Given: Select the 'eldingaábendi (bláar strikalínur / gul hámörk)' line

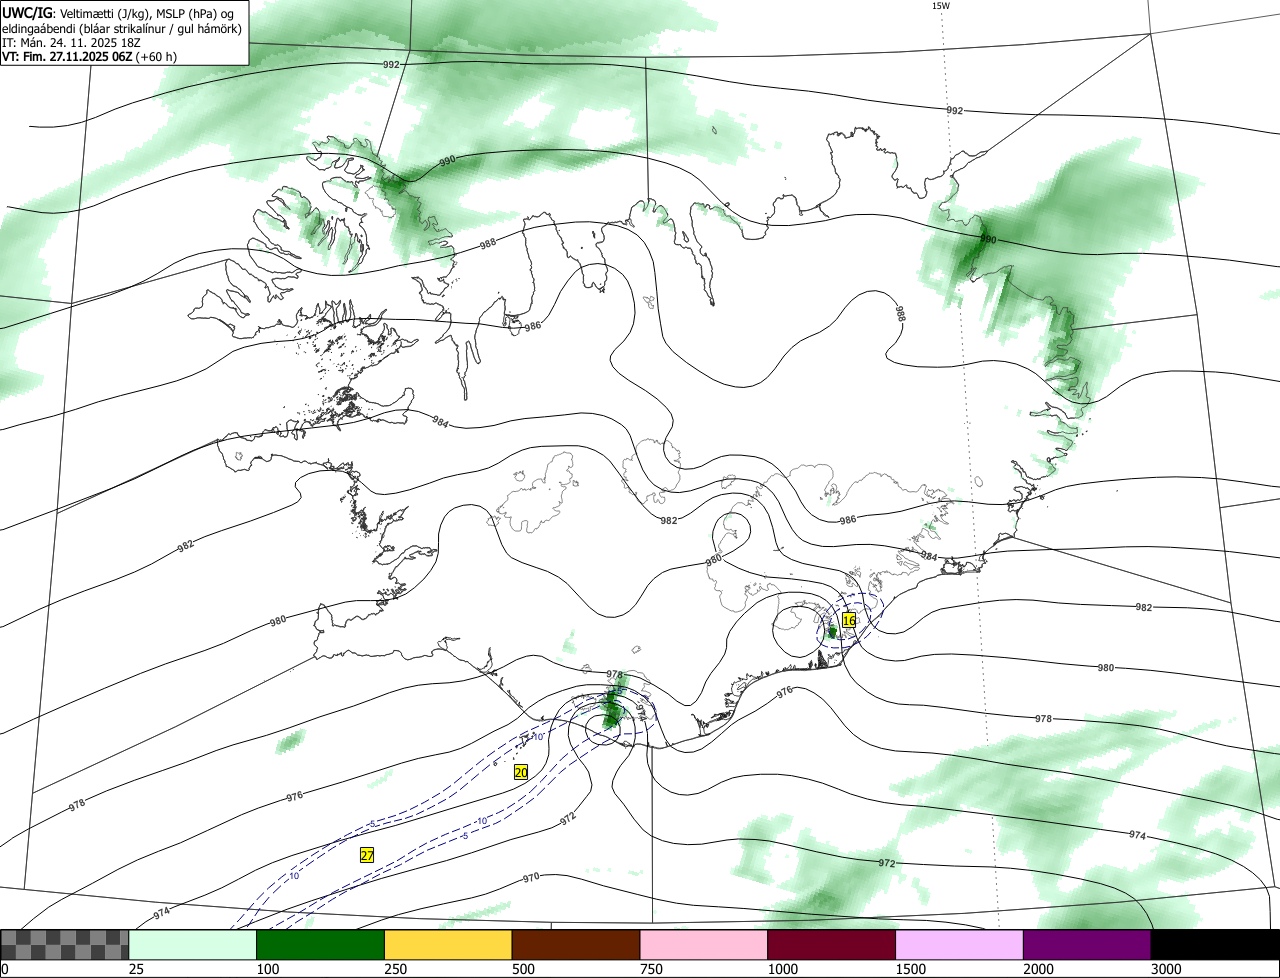Looking at the screenshot, I should tap(122, 28).
